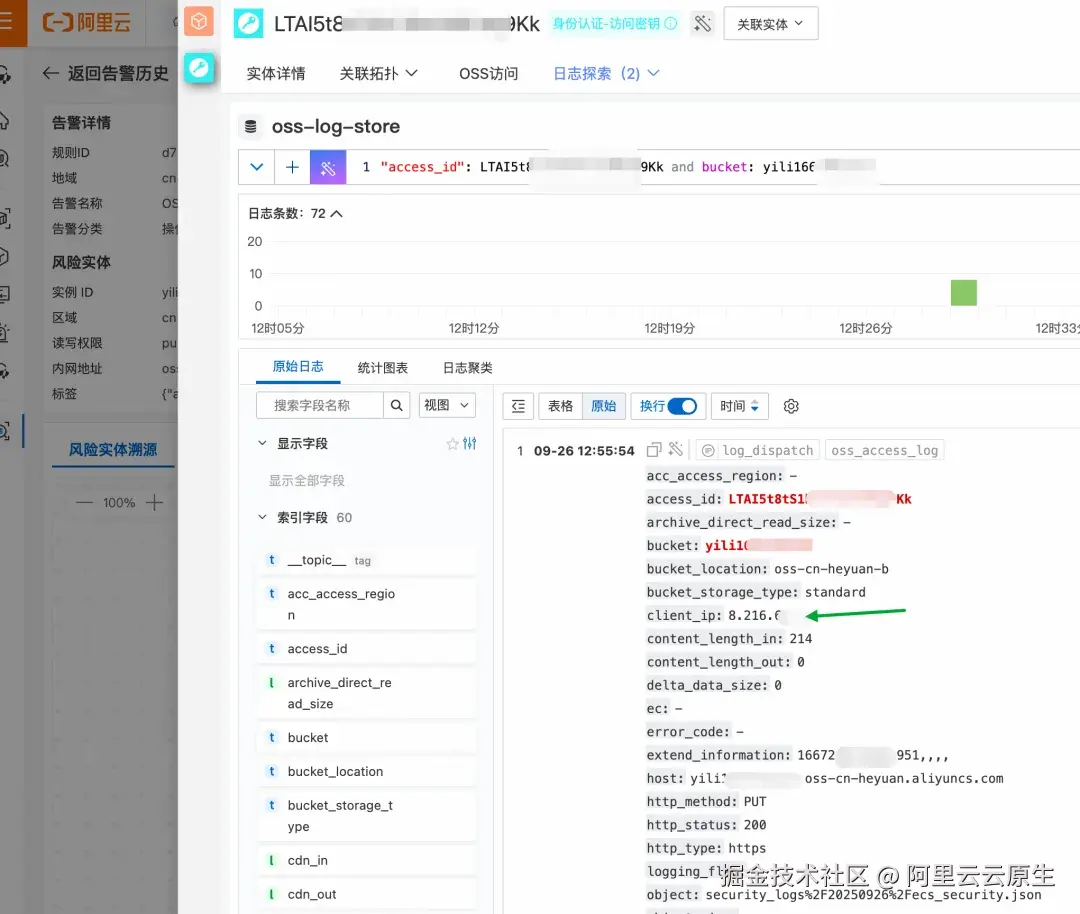Click 显示全部字段 link
Viewport: 1080px width, 914px height.
point(307,481)
